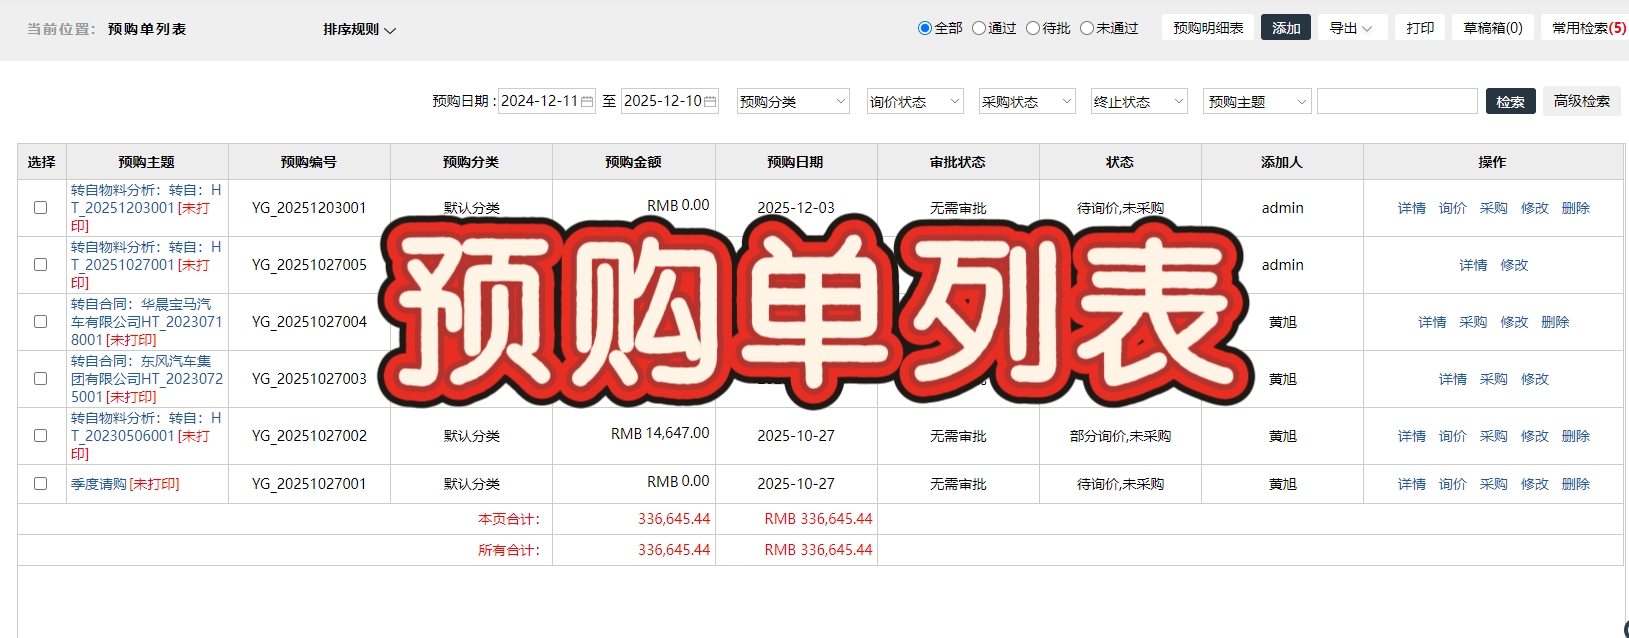Click 删除 for row YG_20251203001
Viewport: 1629px width, 638px height.
(1576, 208)
